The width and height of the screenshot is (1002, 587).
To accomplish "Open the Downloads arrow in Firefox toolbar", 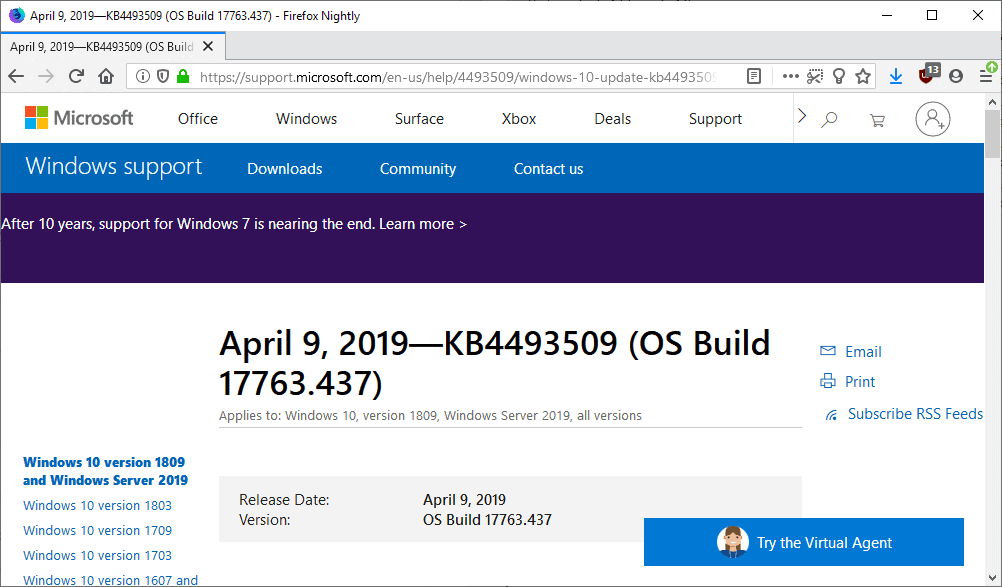I will [x=896, y=75].
